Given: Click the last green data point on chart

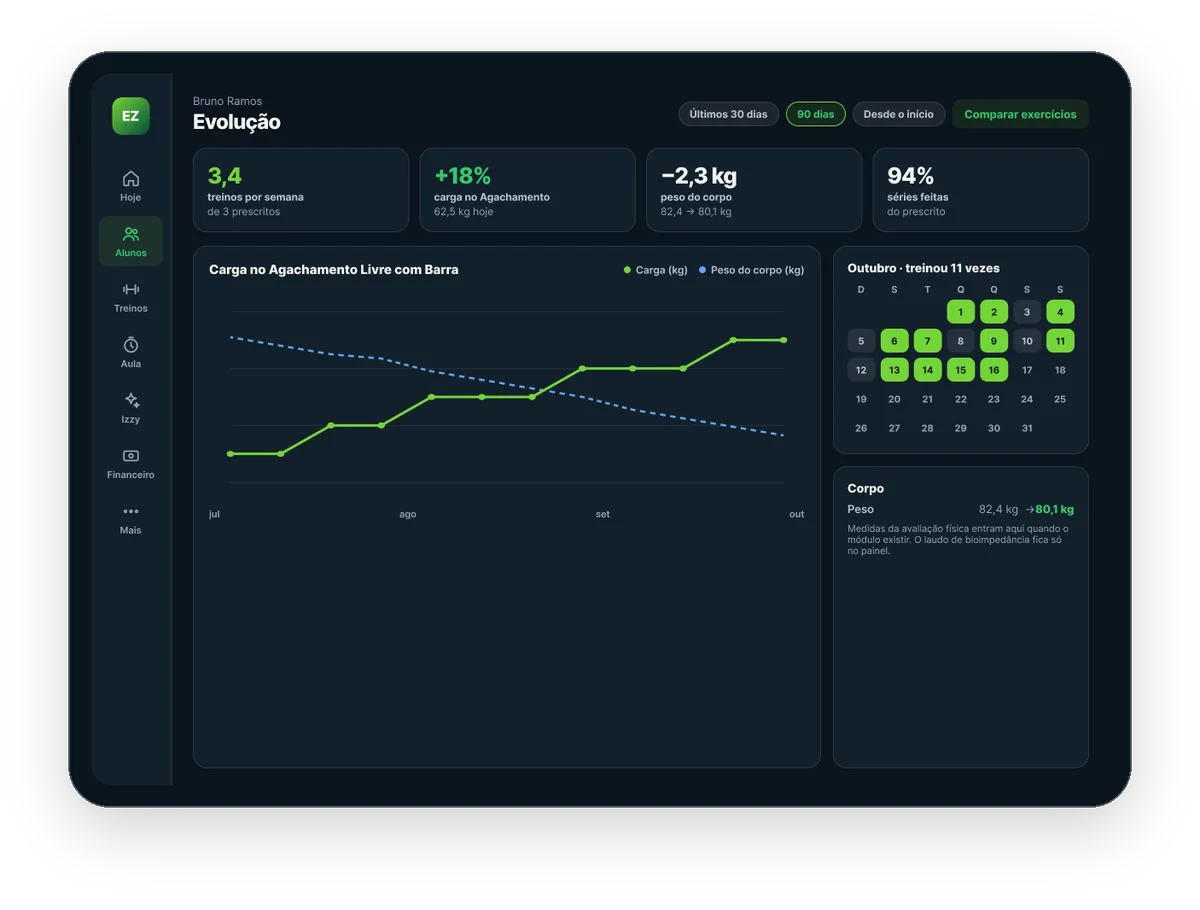Looking at the screenshot, I should click(783, 340).
